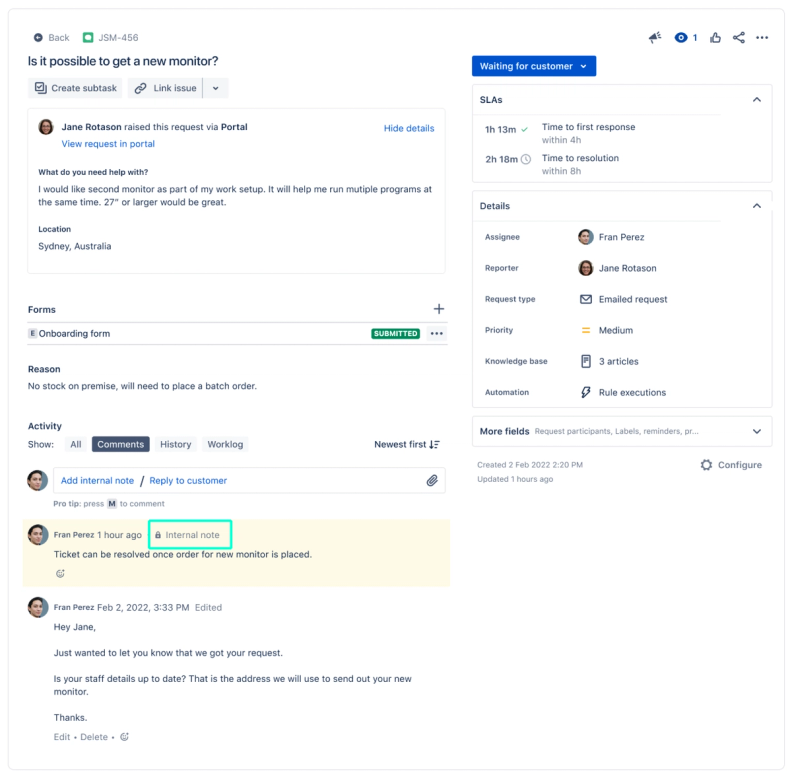Open Onboarding form more options menu
Viewport: 792px width, 779px height.
(x=436, y=333)
